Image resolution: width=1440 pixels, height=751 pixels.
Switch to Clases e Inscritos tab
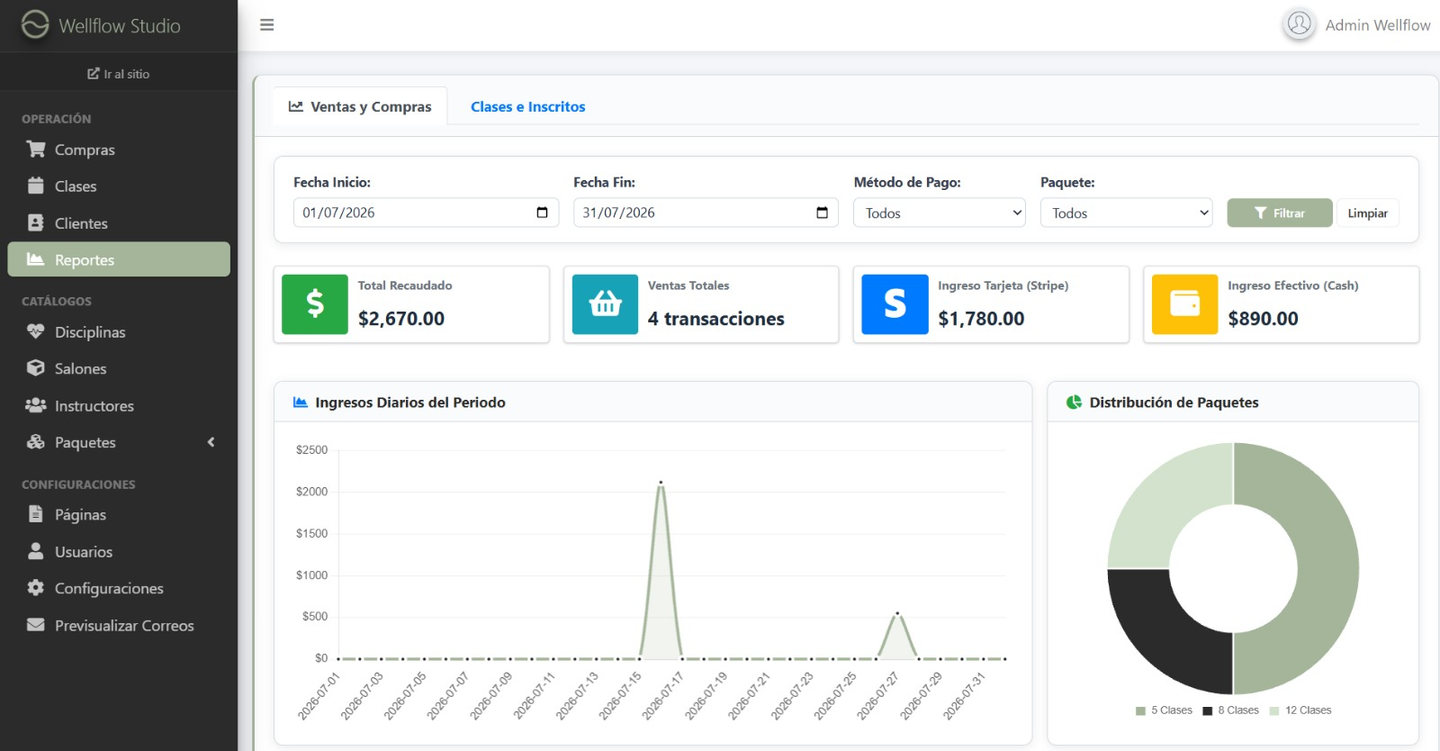(528, 106)
